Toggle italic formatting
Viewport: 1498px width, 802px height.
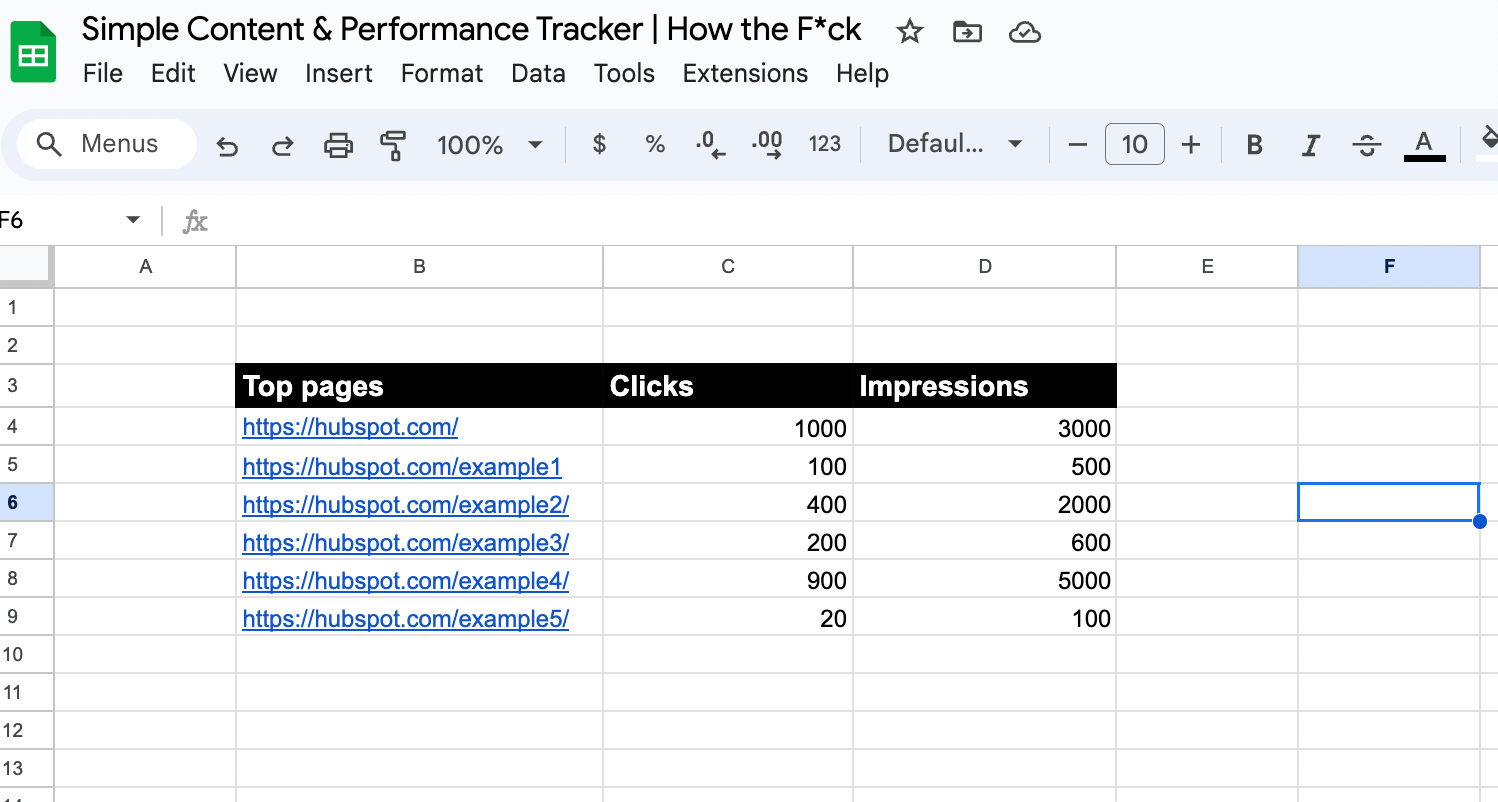point(1310,145)
